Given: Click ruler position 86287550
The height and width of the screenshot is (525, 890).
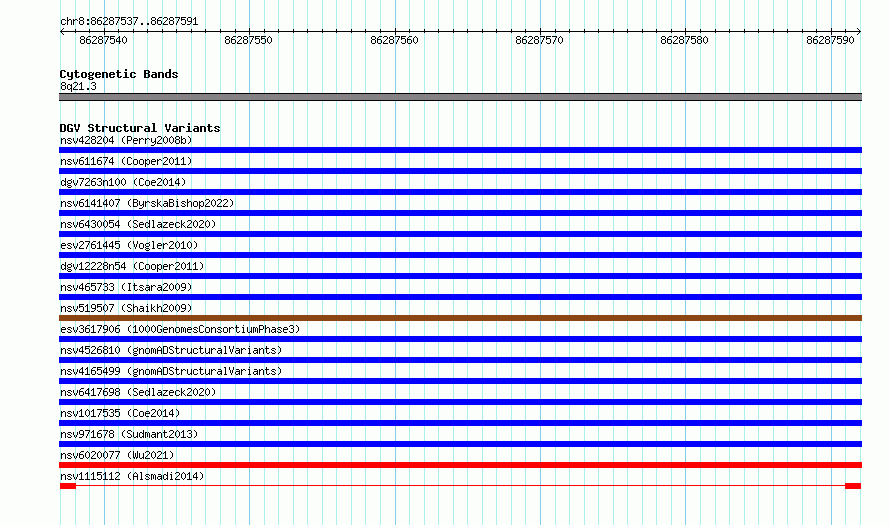Looking at the screenshot, I should click(249, 40).
